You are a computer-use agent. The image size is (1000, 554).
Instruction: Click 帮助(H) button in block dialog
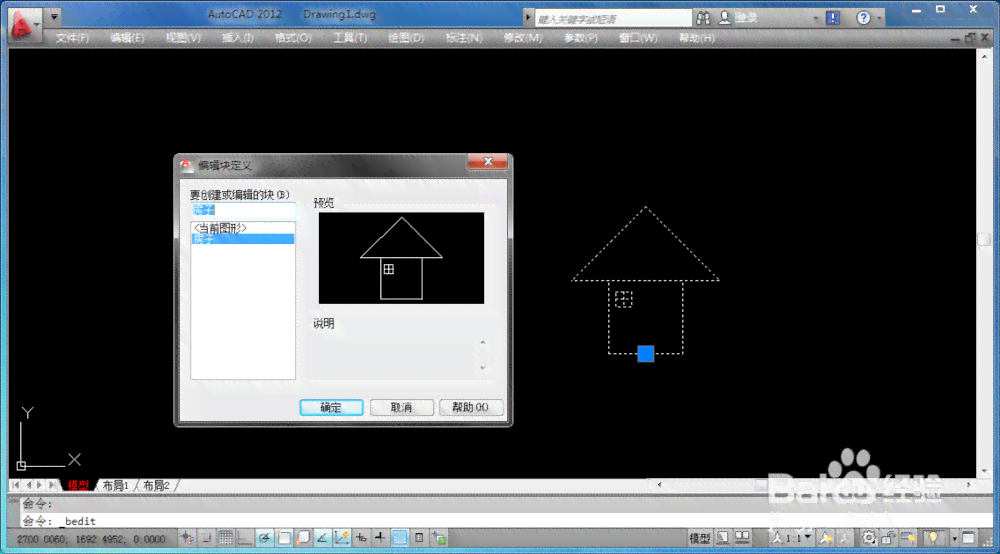point(471,407)
